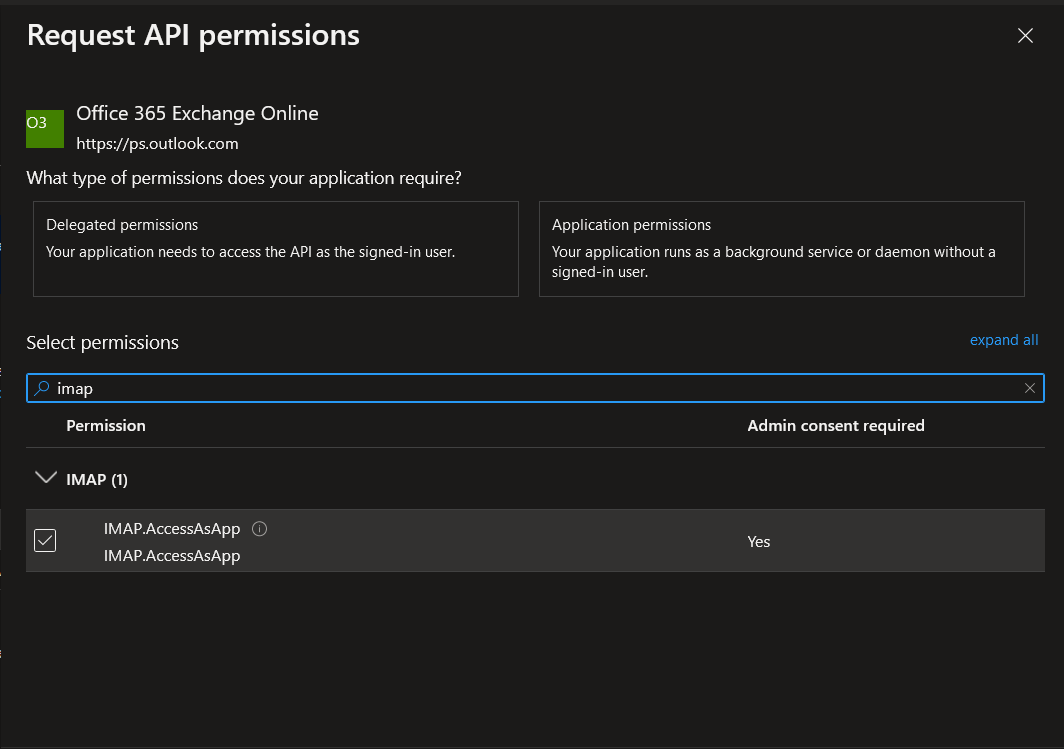The image size is (1064, 749).
Task: Click the permission type question text
Action: [244, 178]
